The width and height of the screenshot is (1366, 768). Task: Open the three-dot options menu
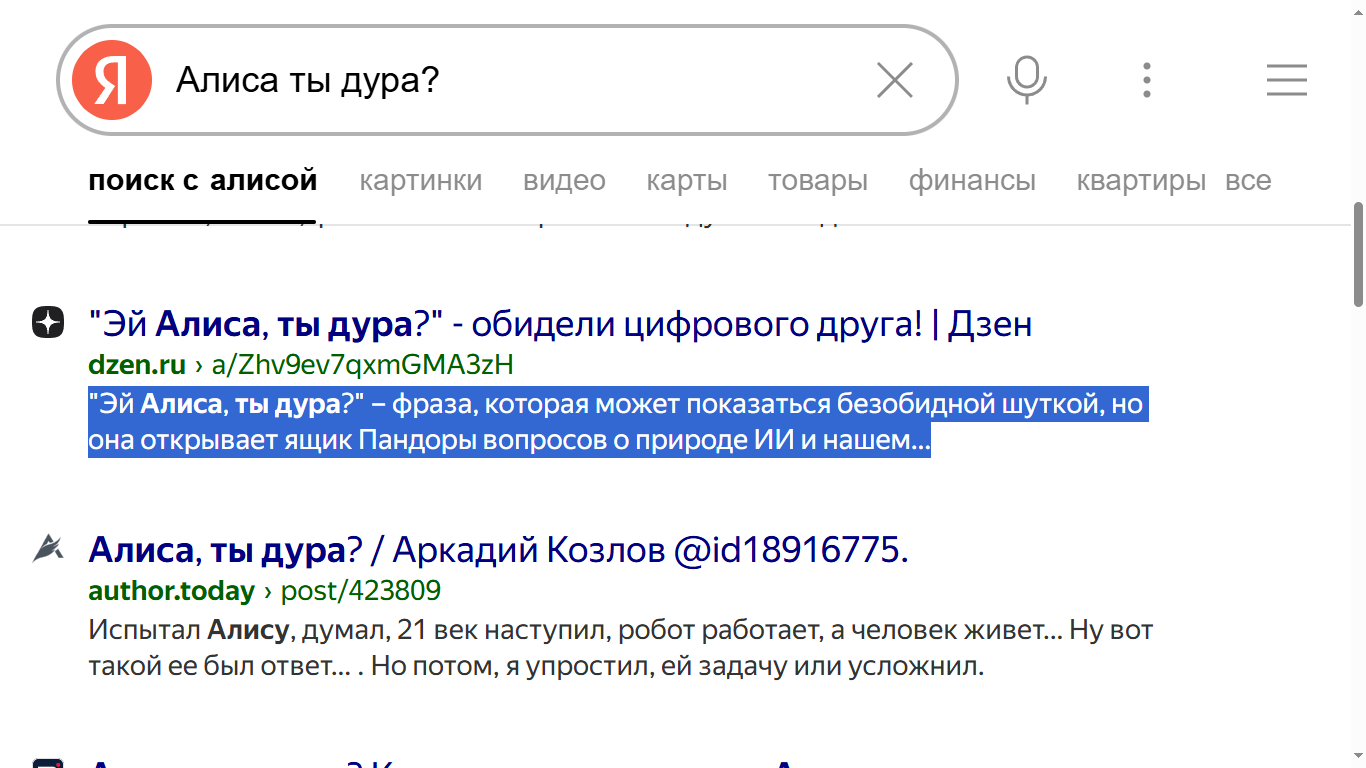(x=1147, y=80)
